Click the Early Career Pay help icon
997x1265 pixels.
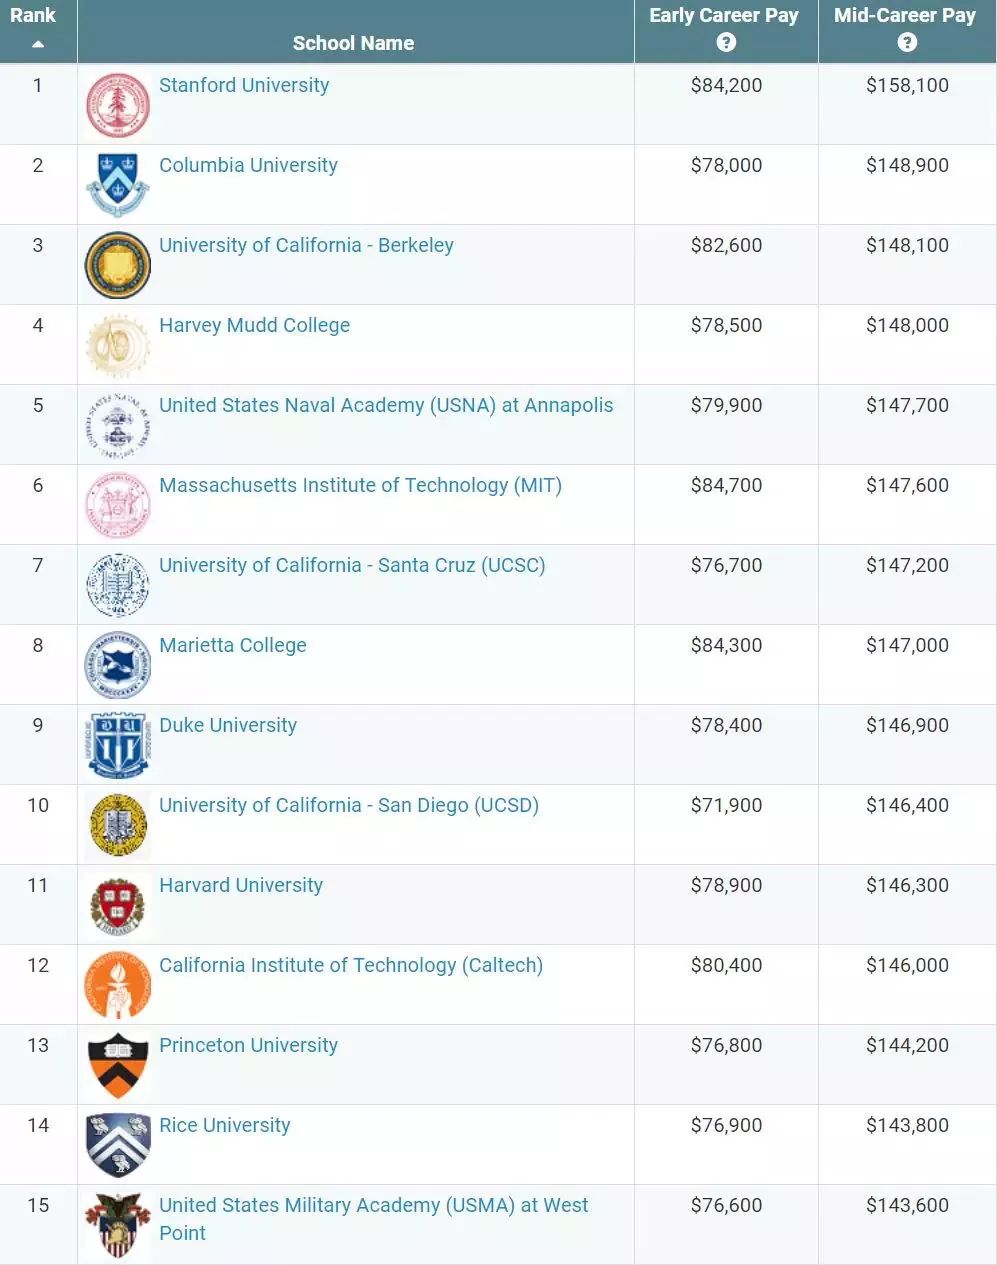[x=726, y=42]
